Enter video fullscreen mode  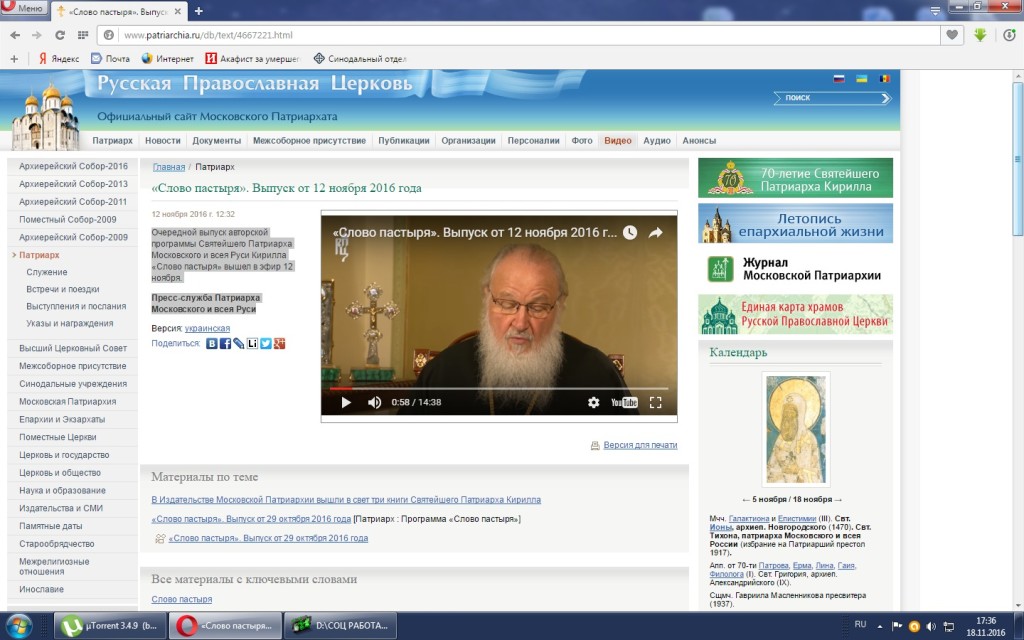pyautogui.click(x=656, y=402)
